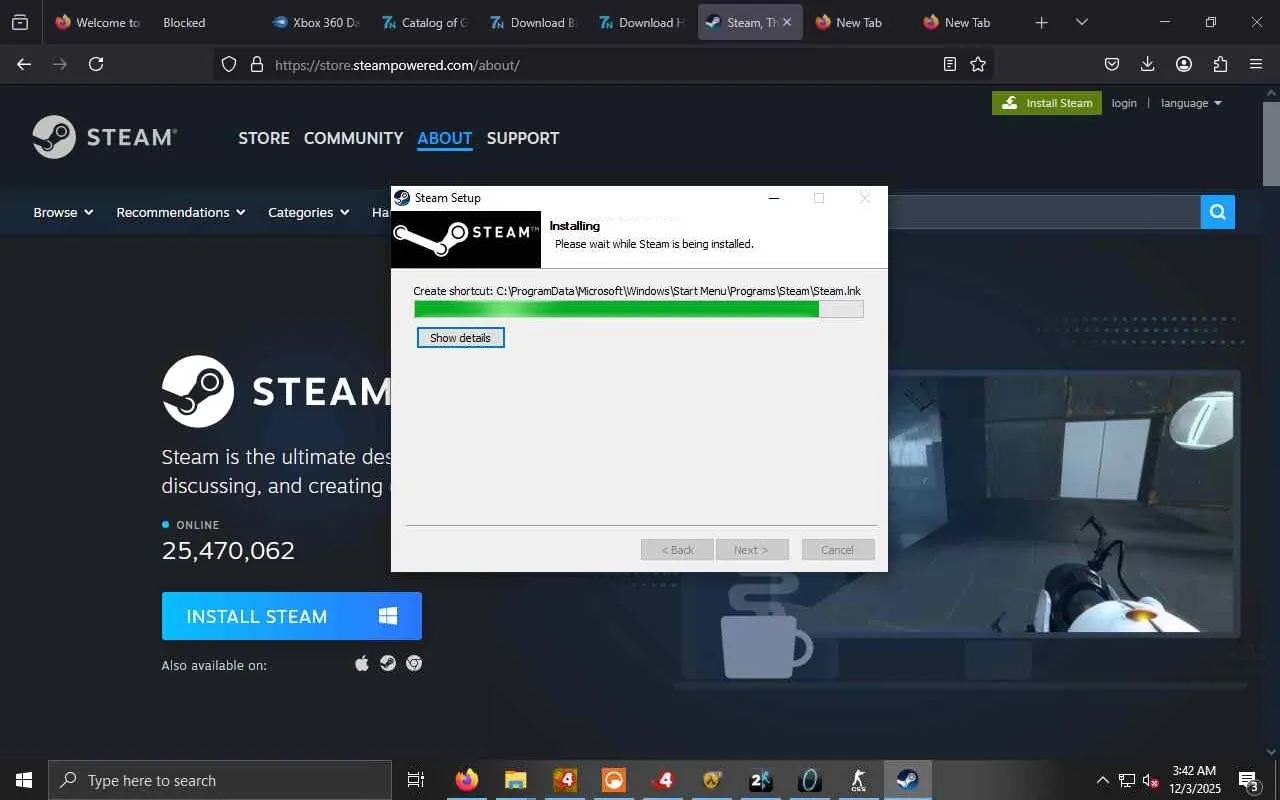Screen dimensions: 1280x800
Task: Bookmark this page with the star
Action: tap(978, 64)
